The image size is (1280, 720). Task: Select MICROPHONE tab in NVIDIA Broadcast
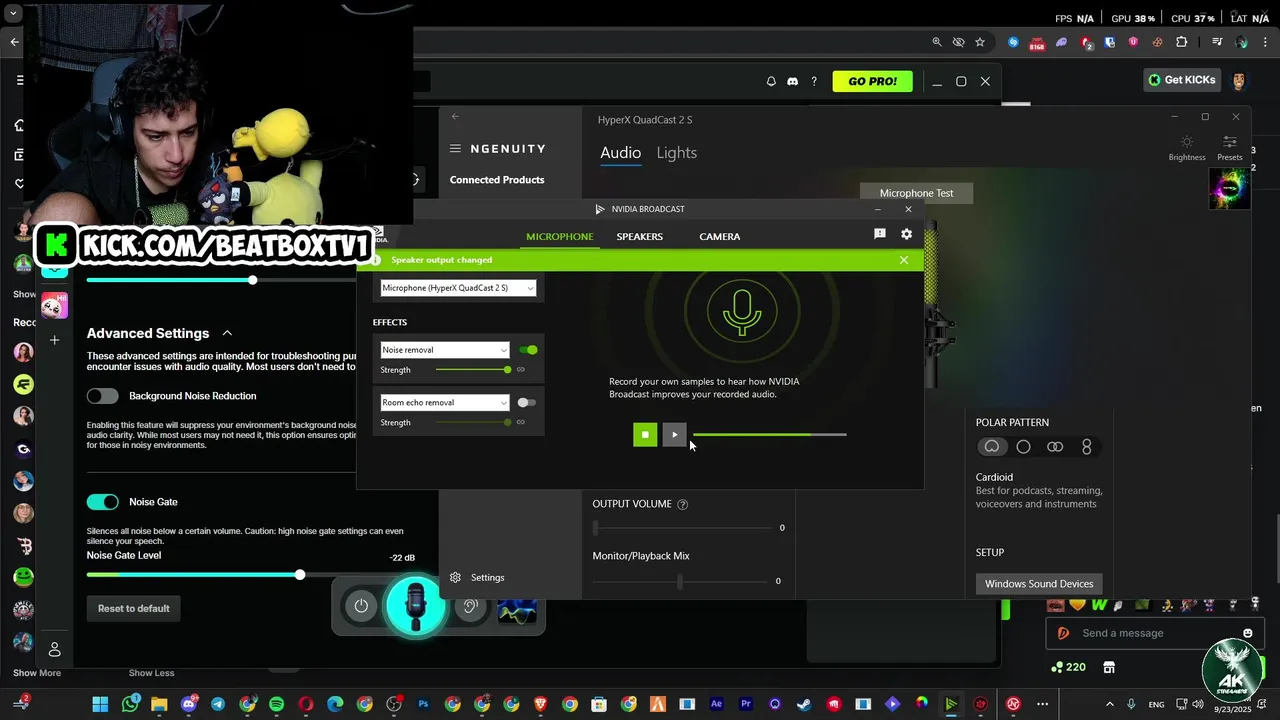tap(560, 237)
